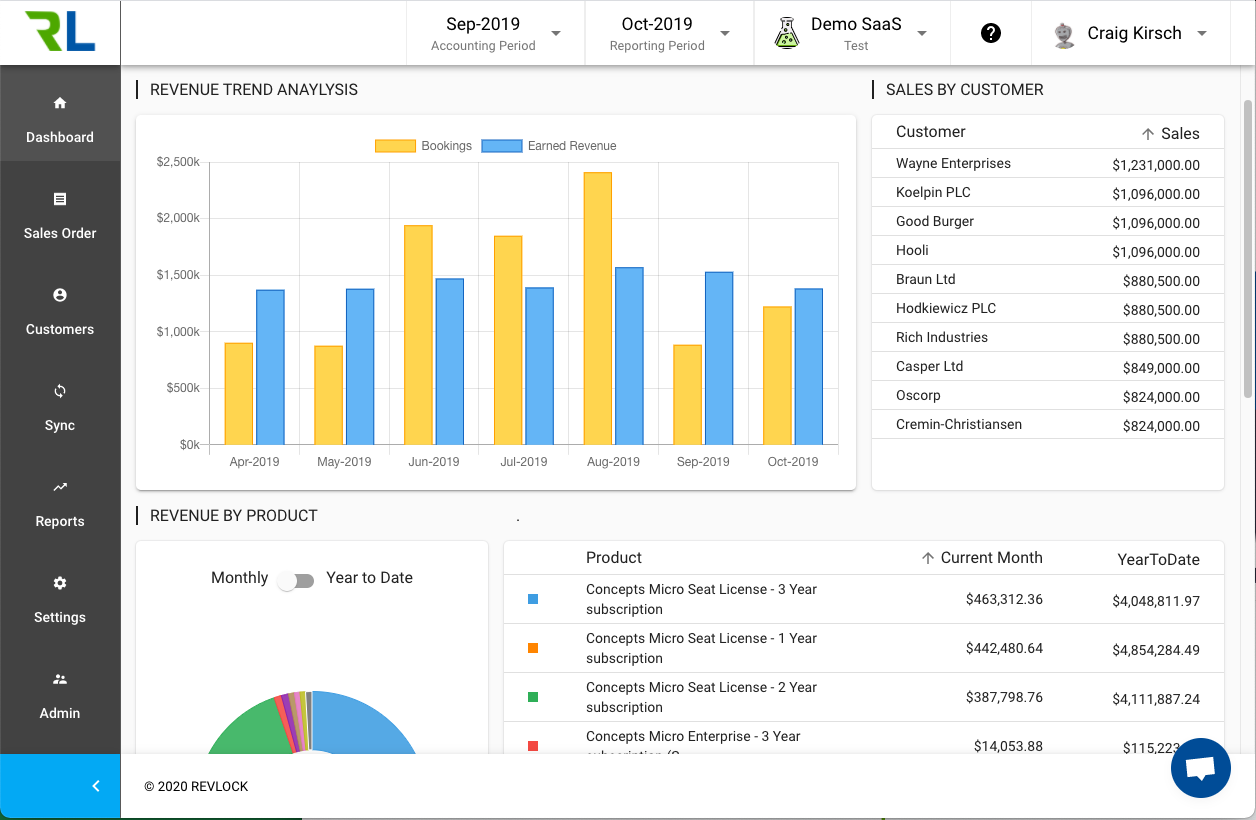The height and width of the screenshot is (820, 1256).
Task: Select the Hooli customer row
Action: tap(1048, 251)
